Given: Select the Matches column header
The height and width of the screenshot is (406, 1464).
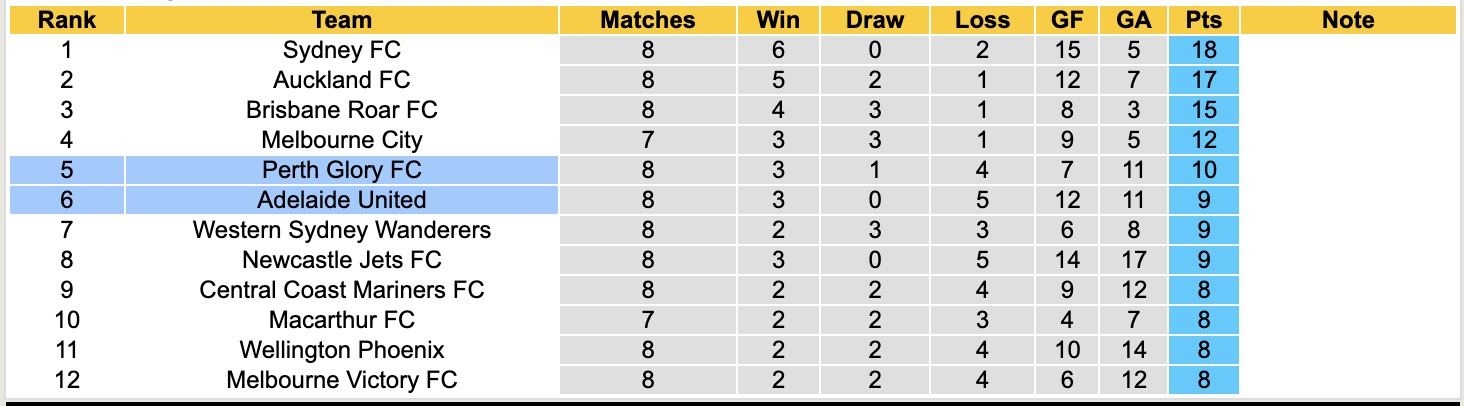Looking at the screenshot, I should tap(647, 20).
